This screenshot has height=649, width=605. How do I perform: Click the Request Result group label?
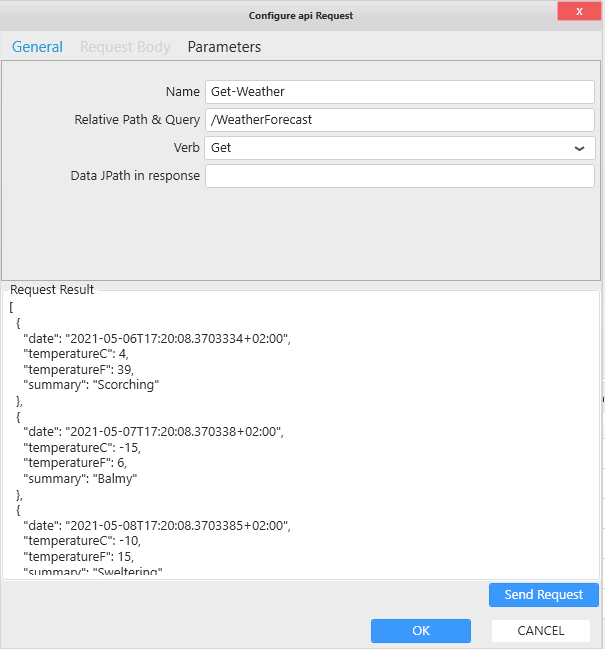[52, 289]
